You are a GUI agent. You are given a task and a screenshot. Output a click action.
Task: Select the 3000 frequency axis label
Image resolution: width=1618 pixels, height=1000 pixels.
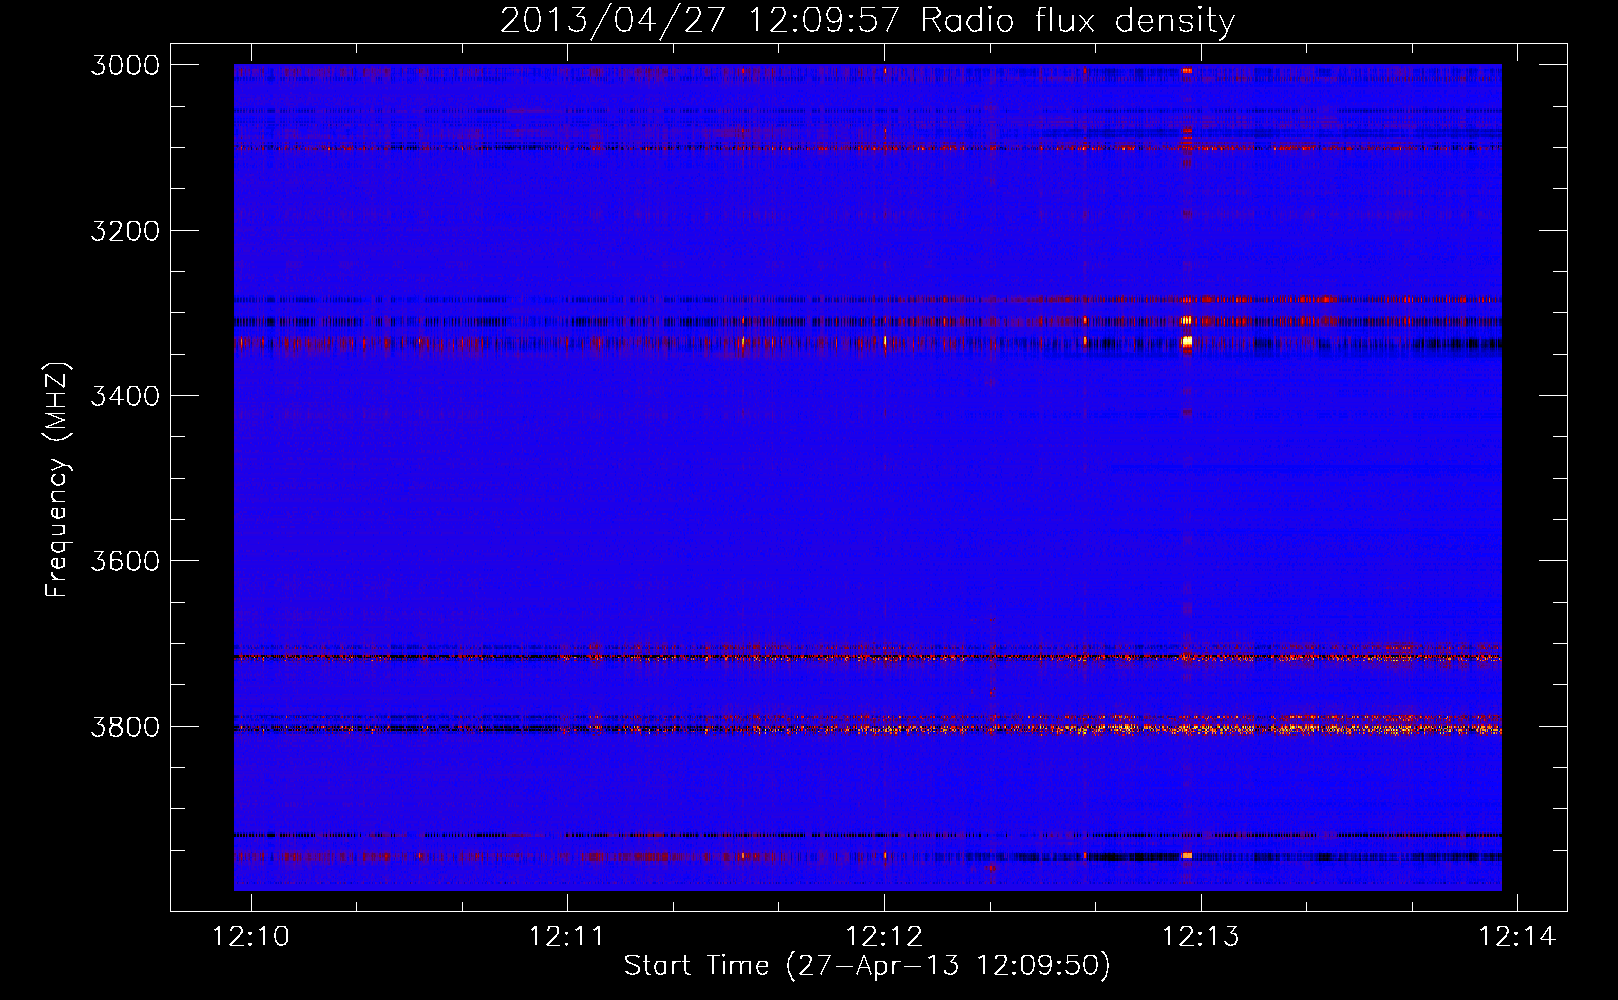pyautogui.click(x=125, y=65)
